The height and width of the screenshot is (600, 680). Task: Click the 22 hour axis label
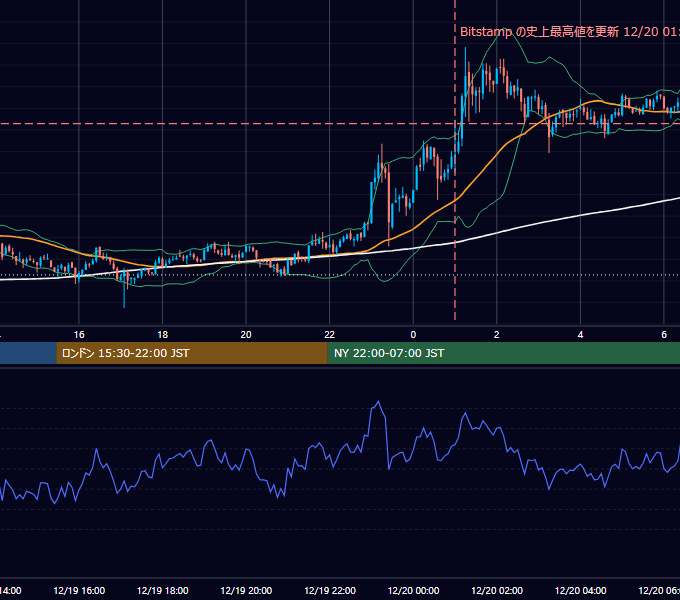330,335
